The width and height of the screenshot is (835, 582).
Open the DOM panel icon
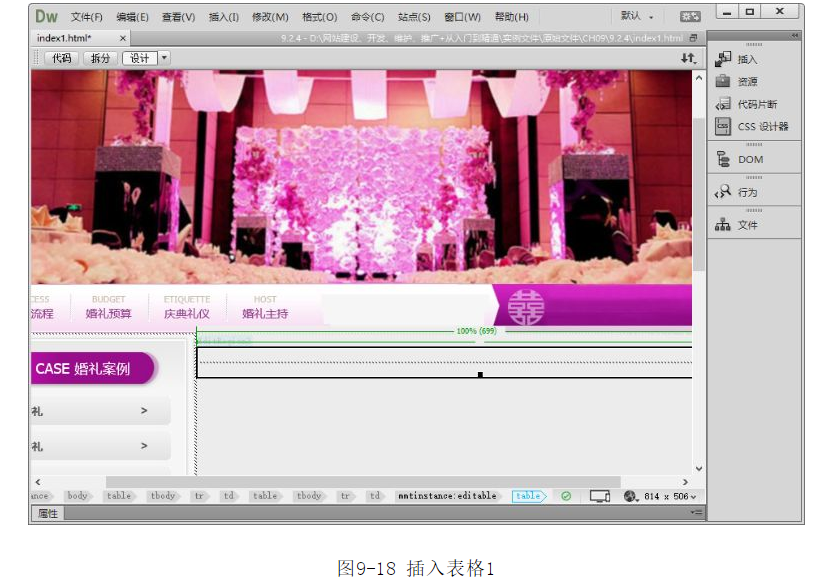click(x=723, y=159)
